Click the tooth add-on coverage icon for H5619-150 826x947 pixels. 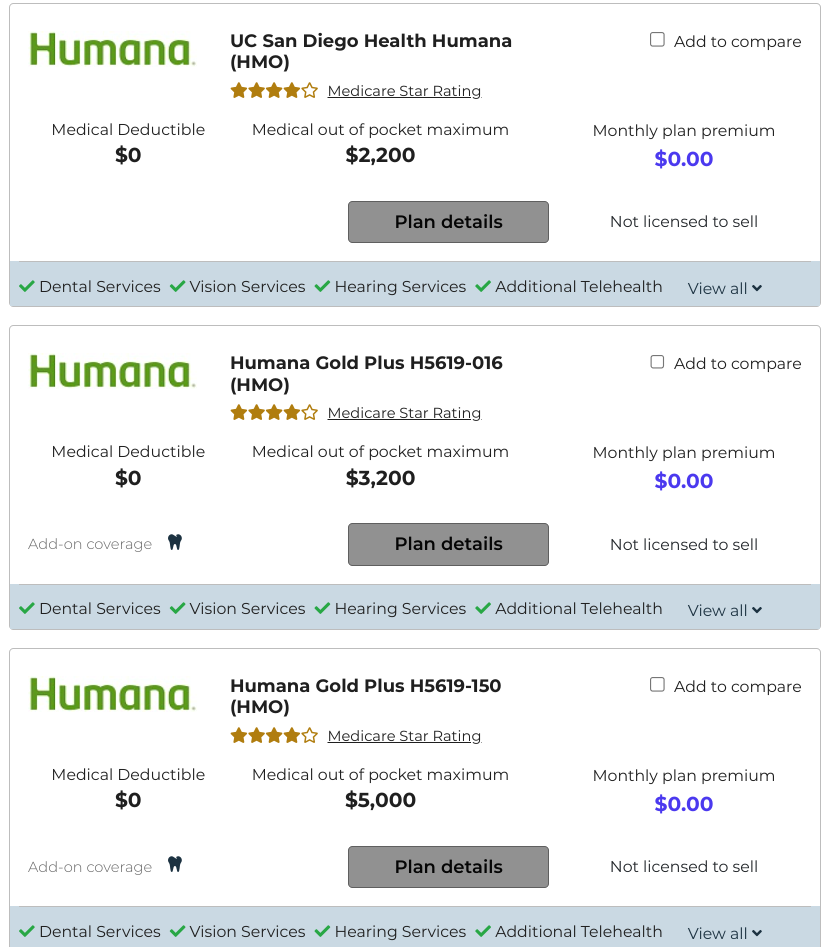[174, 864]
